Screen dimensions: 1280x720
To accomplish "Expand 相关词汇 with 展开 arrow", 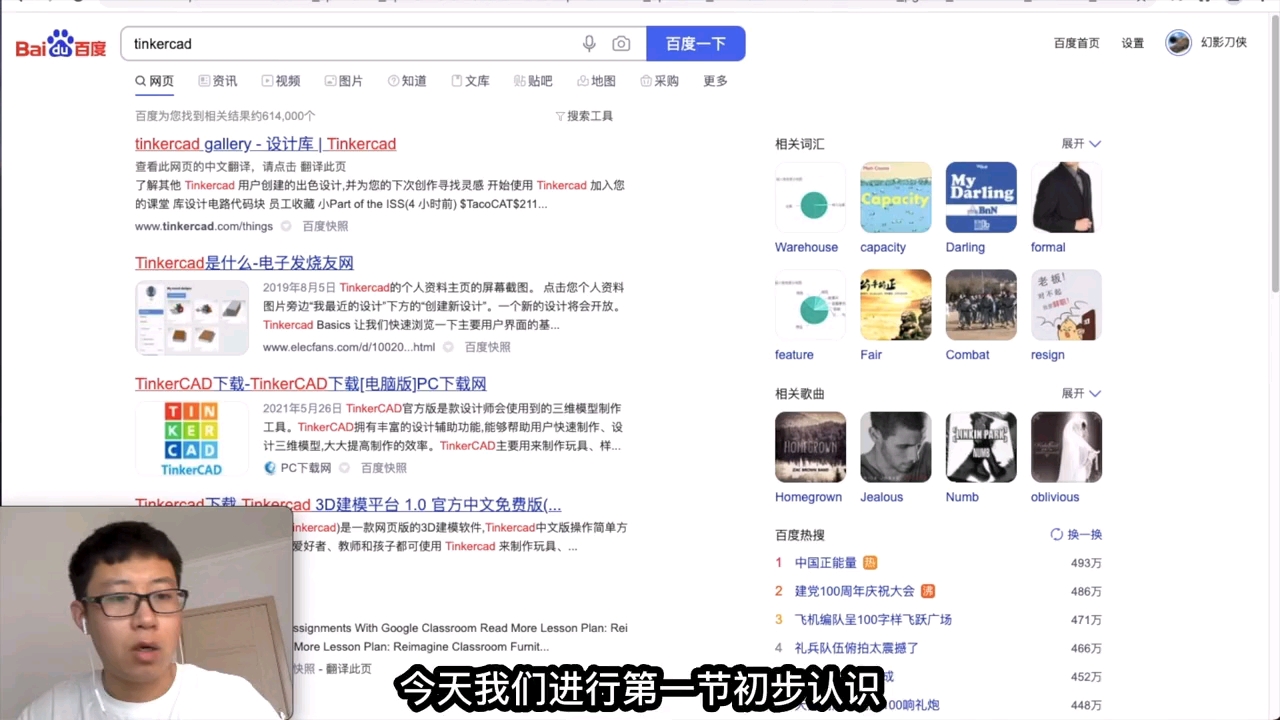I will click(x=1081, y=144).
